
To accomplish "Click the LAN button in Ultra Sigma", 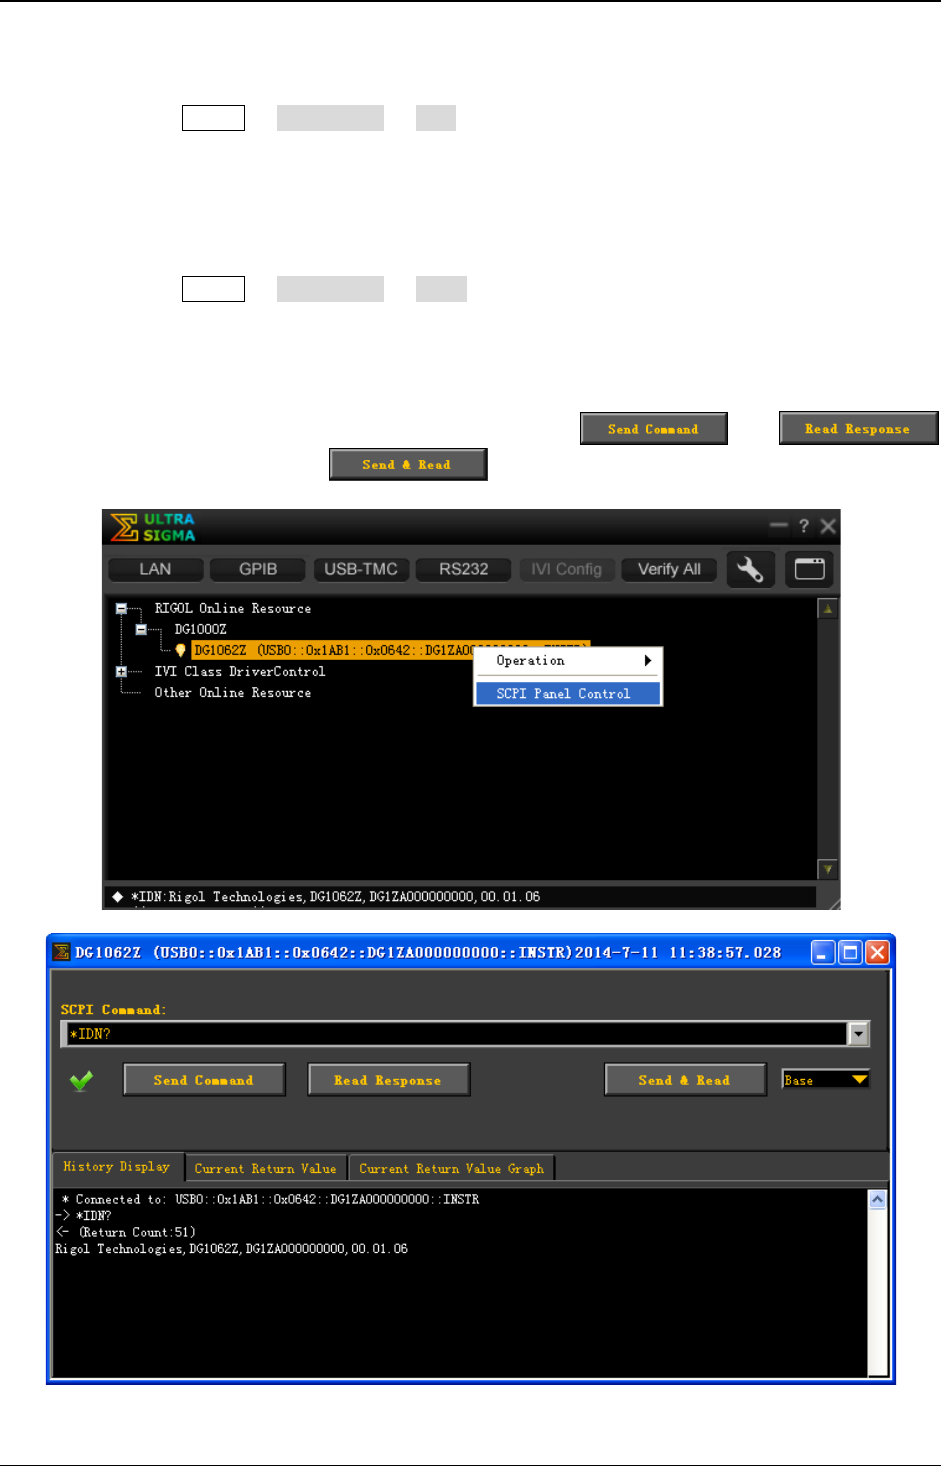I will [x=155, y=569].
